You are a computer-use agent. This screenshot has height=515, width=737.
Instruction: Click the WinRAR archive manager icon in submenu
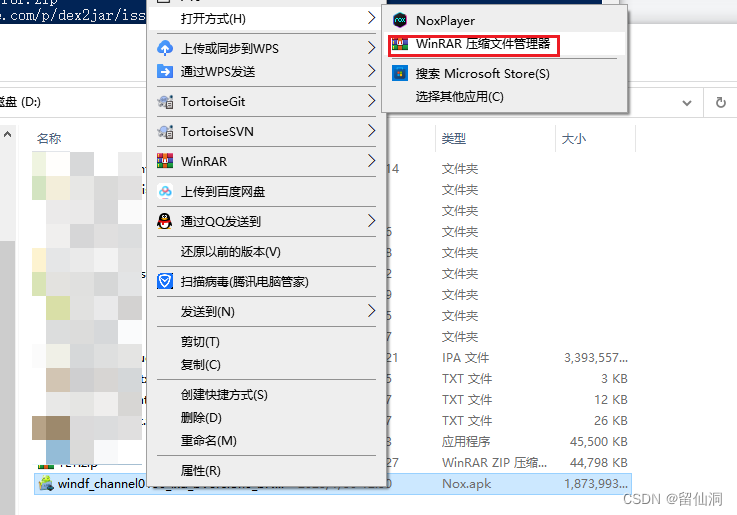click(x=400, y=44)
